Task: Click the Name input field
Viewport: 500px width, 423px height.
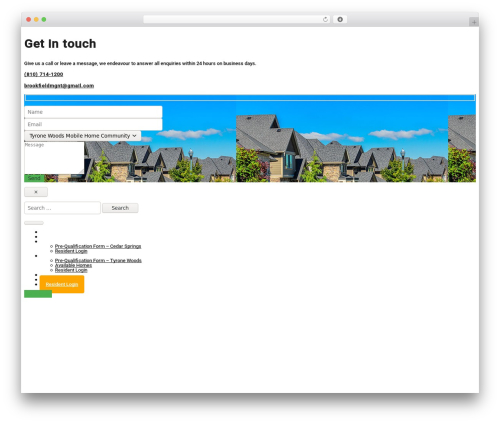Action: 93,112
